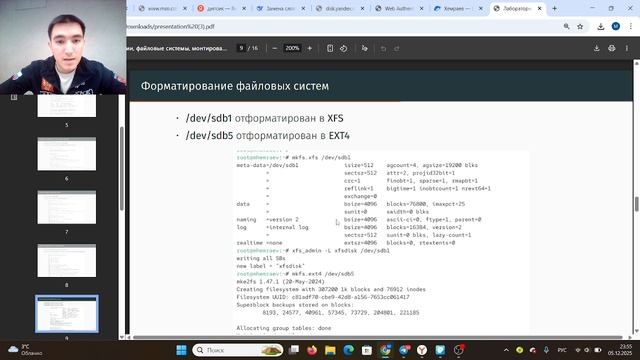Open the weather widget on taskbar
The width and height of the screenshot is (640, 360).
coord(25,350)
